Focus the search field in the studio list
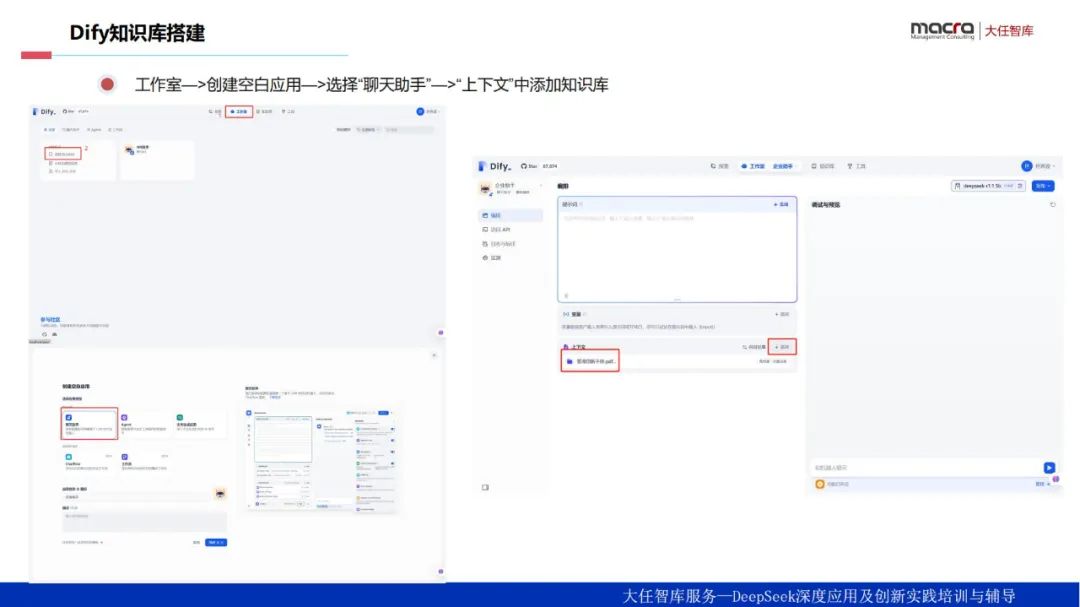 pyautogui.click(x=409, y=130)
